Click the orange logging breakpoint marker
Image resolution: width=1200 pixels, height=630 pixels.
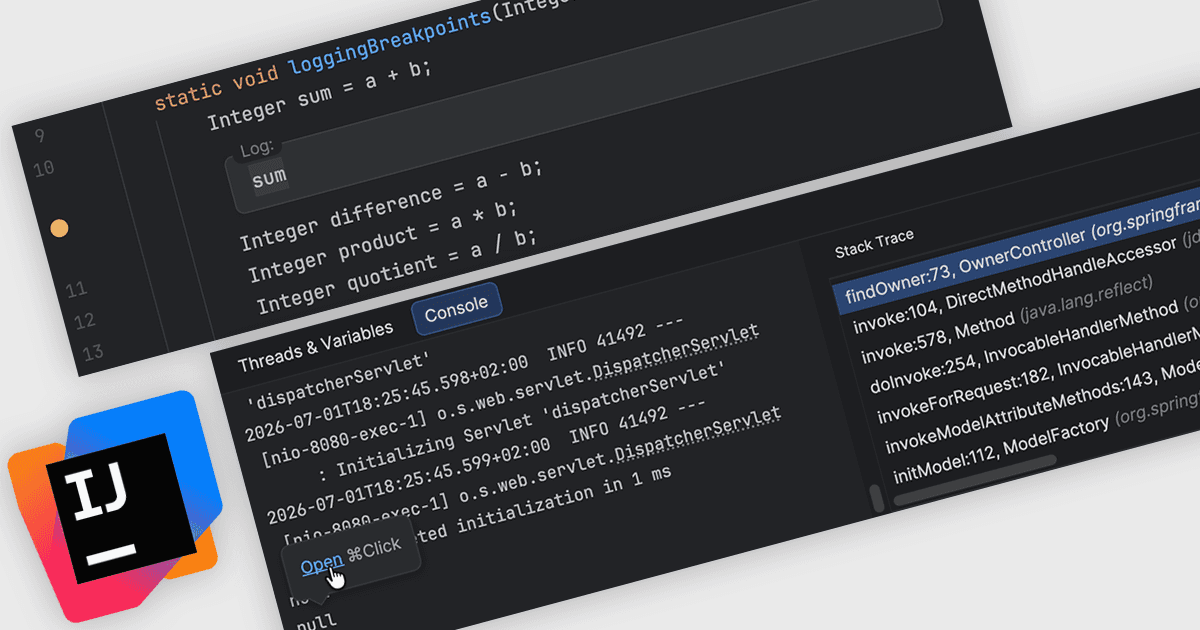pos(59,229)
